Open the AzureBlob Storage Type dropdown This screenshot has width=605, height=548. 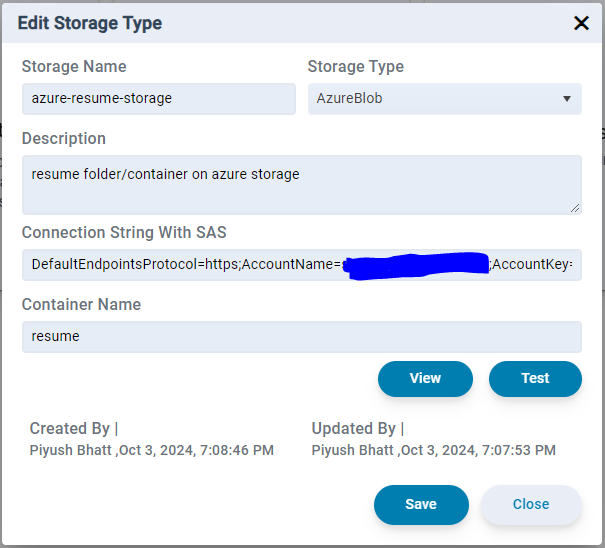pyautogui.click(x=444, y=99)
